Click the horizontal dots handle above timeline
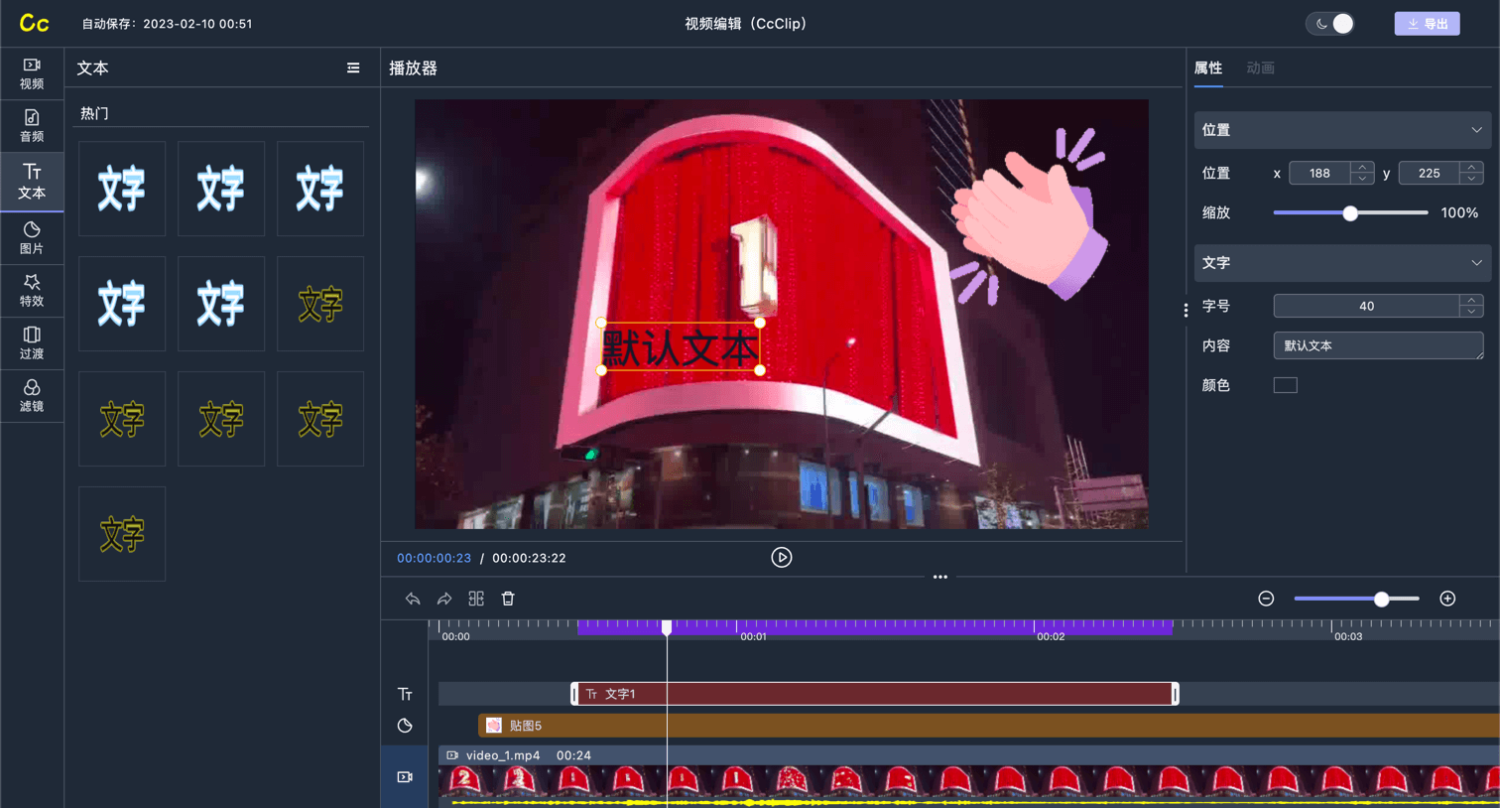 (x=940, y=577)
